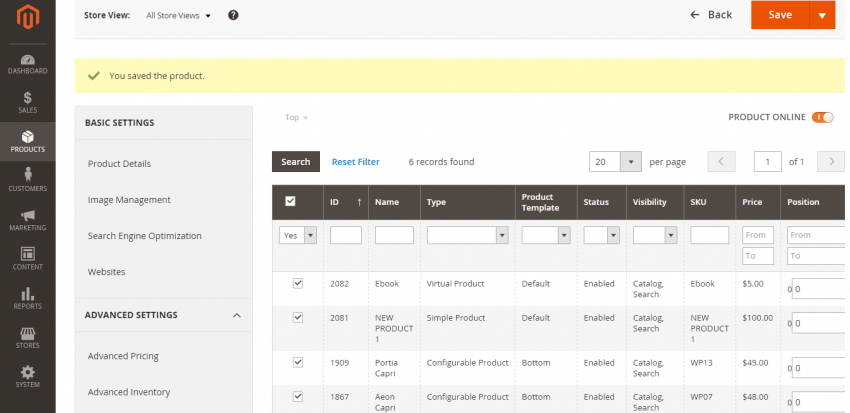Click the Search button
Screen dimensions: 850x413
[296, 162]
